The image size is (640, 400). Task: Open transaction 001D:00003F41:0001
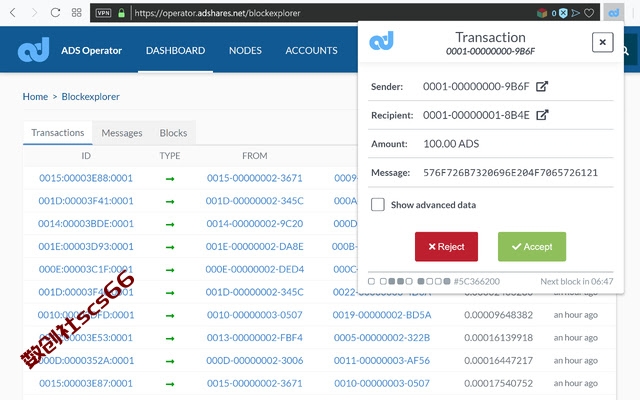(86, 201)
